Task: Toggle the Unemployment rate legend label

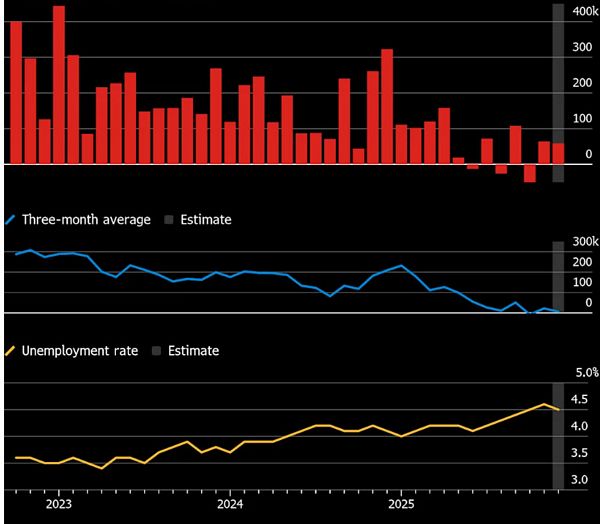Action: click(x=80, y=351)
